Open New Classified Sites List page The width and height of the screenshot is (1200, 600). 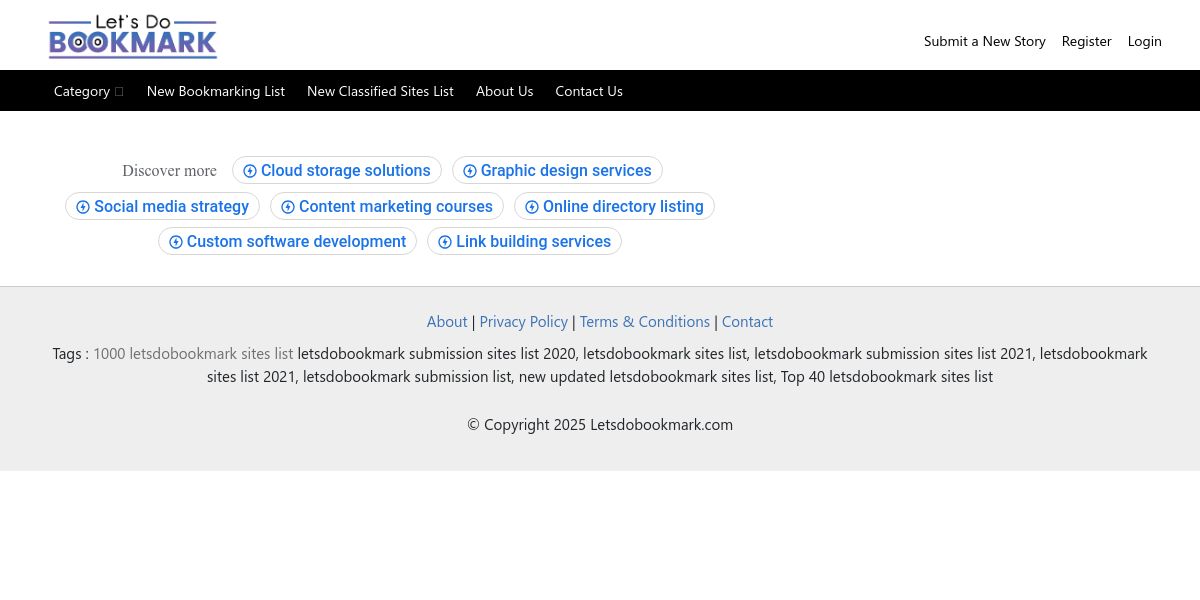(380, 91)
